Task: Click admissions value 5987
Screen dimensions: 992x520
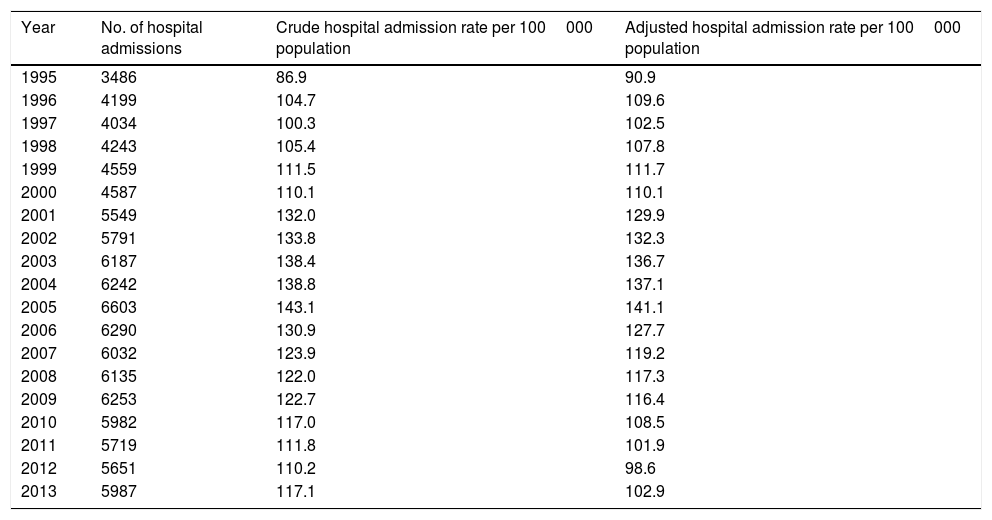Action: click(x=119, y=492)
